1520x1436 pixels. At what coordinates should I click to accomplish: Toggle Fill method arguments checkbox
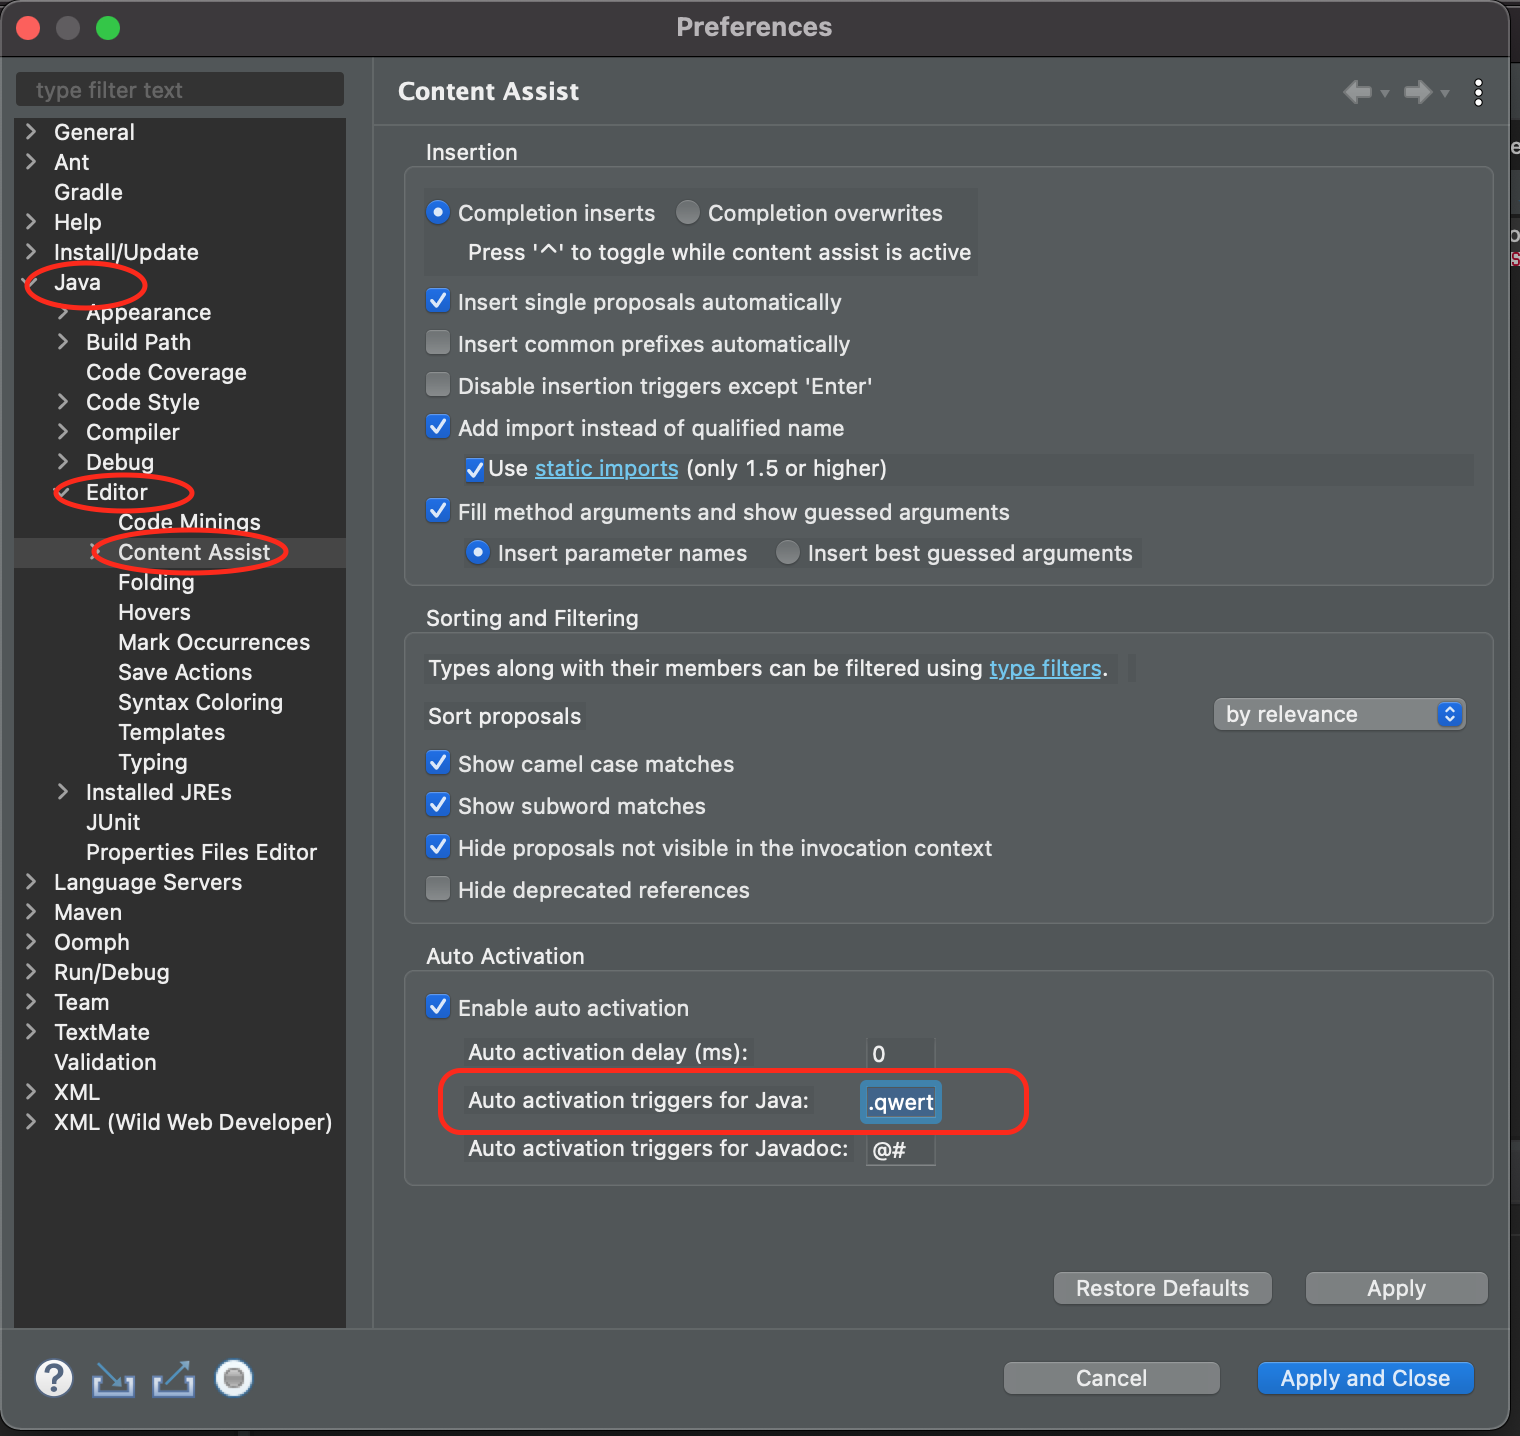(x=438, y=511)
